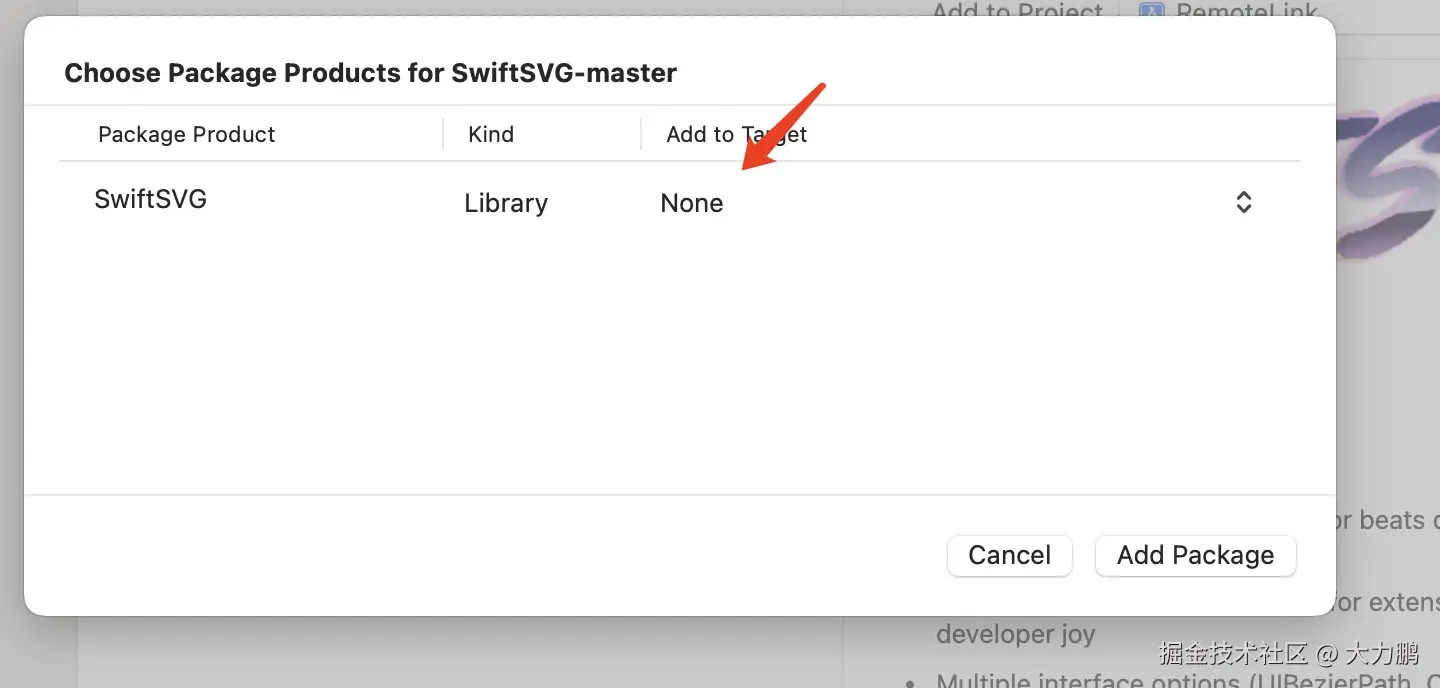1440x688 pixels.
Task: Select the SwiftSVG package product row
Action: pyautogui.click(x=151, y=199)
